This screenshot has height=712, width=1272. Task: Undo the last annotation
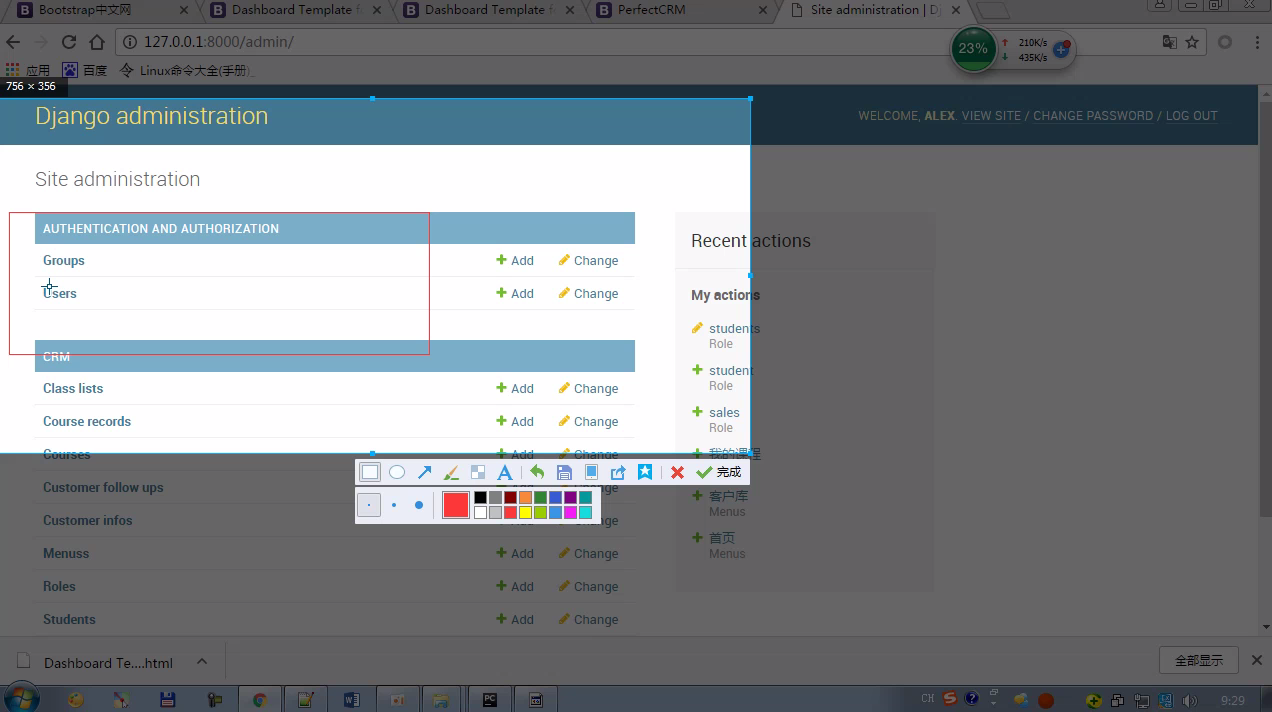coord(537,472)
